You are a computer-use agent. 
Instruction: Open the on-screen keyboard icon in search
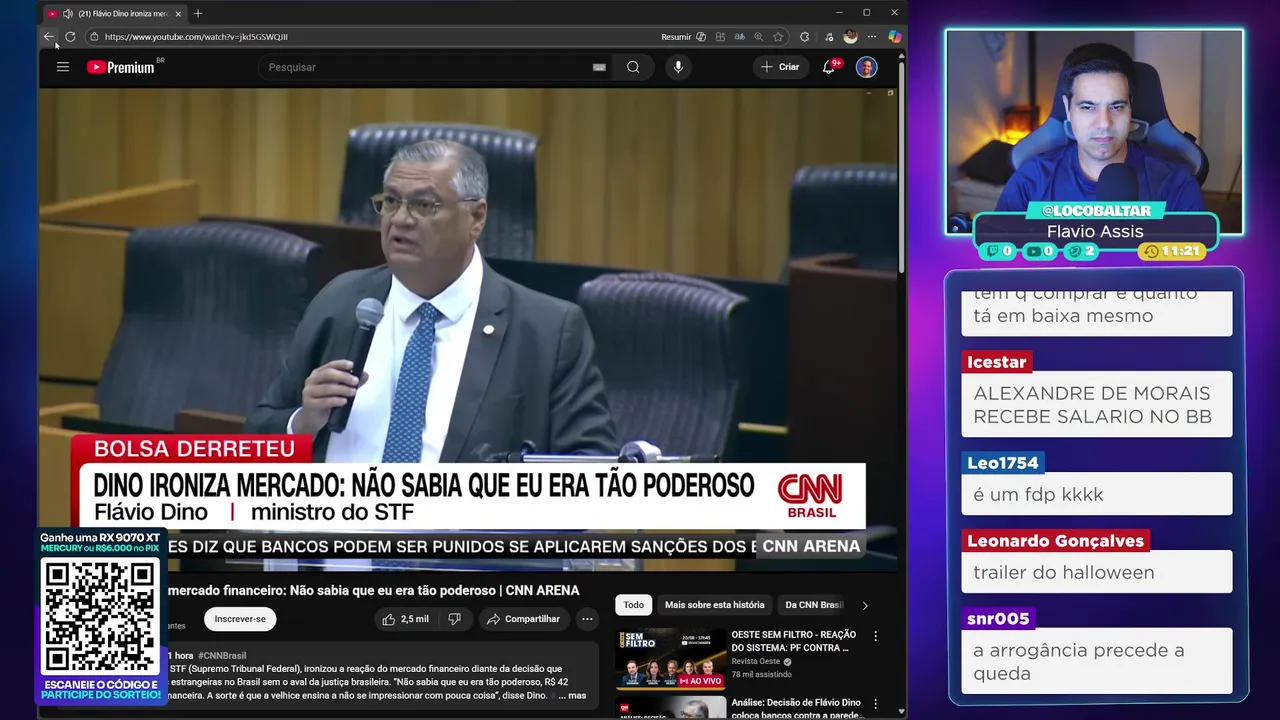(x=599, y=67)
